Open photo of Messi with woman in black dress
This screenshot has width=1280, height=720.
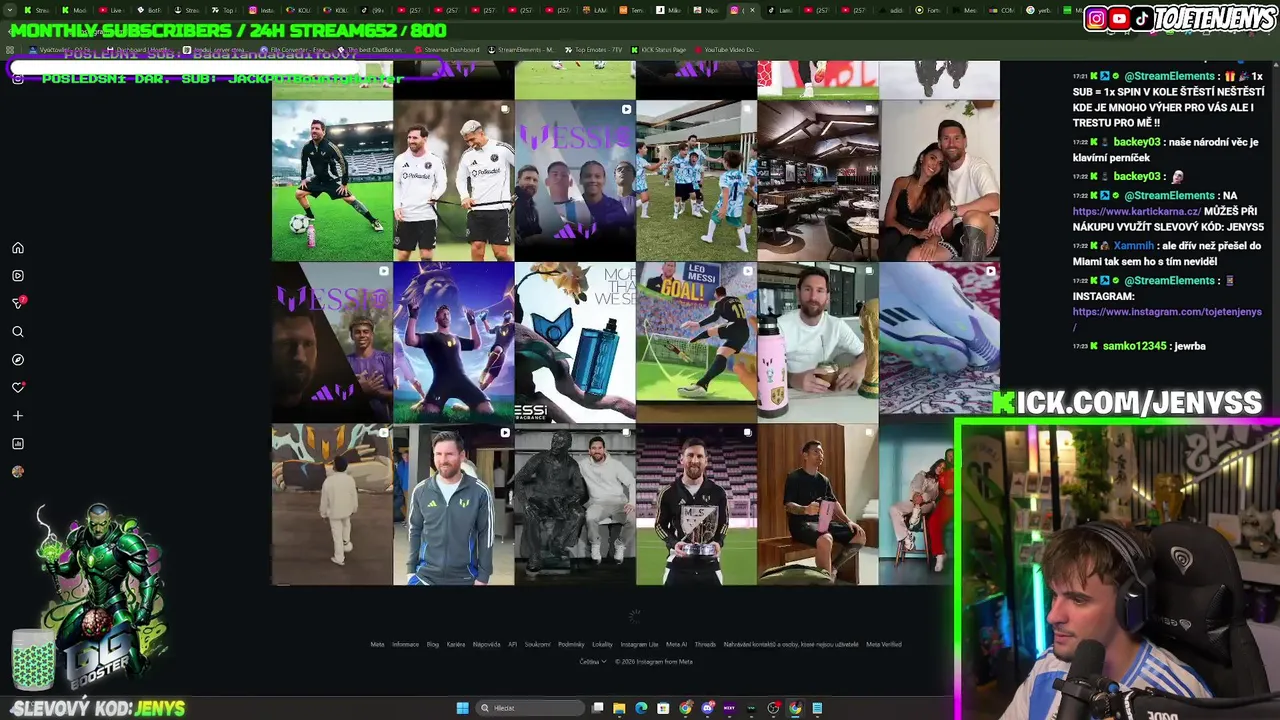click(x=939, y=180)
